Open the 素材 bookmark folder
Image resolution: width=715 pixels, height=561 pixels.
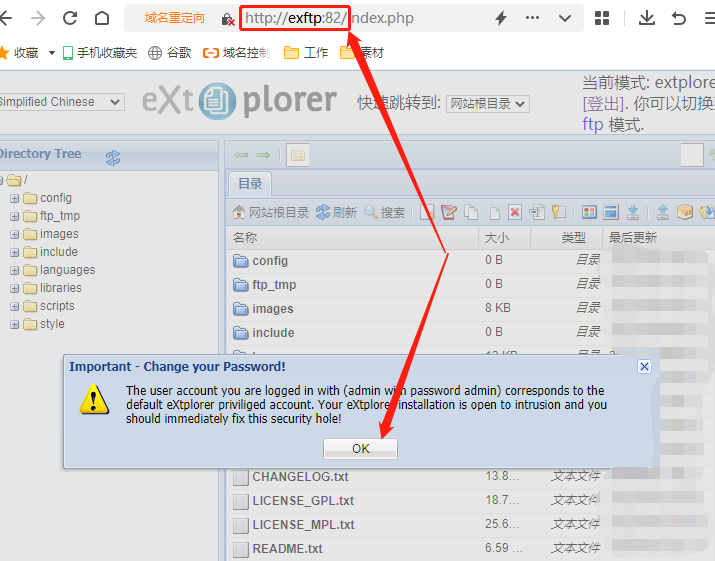pyautogui.click(x=362, y=53)
